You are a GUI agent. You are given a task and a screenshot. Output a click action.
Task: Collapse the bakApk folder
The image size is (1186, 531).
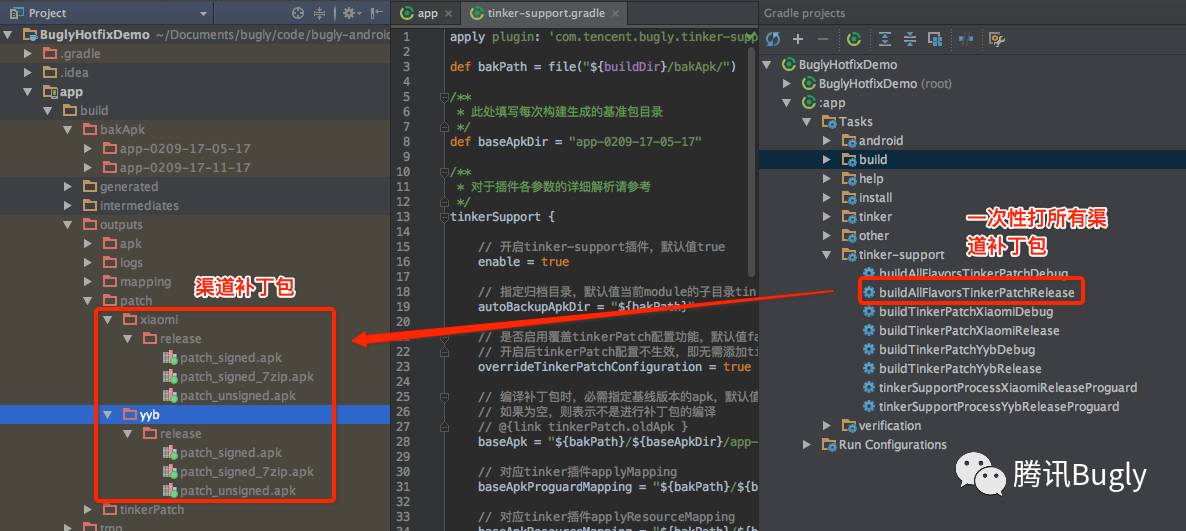pyautogui.click(x=68, y=129)
